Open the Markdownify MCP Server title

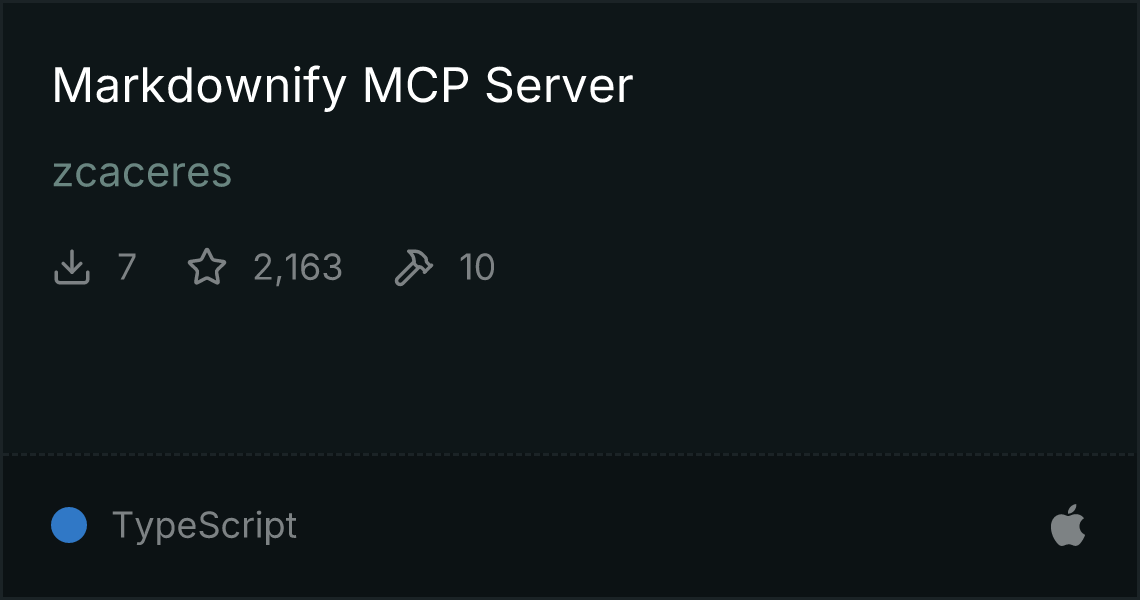[x=342, y=87]
